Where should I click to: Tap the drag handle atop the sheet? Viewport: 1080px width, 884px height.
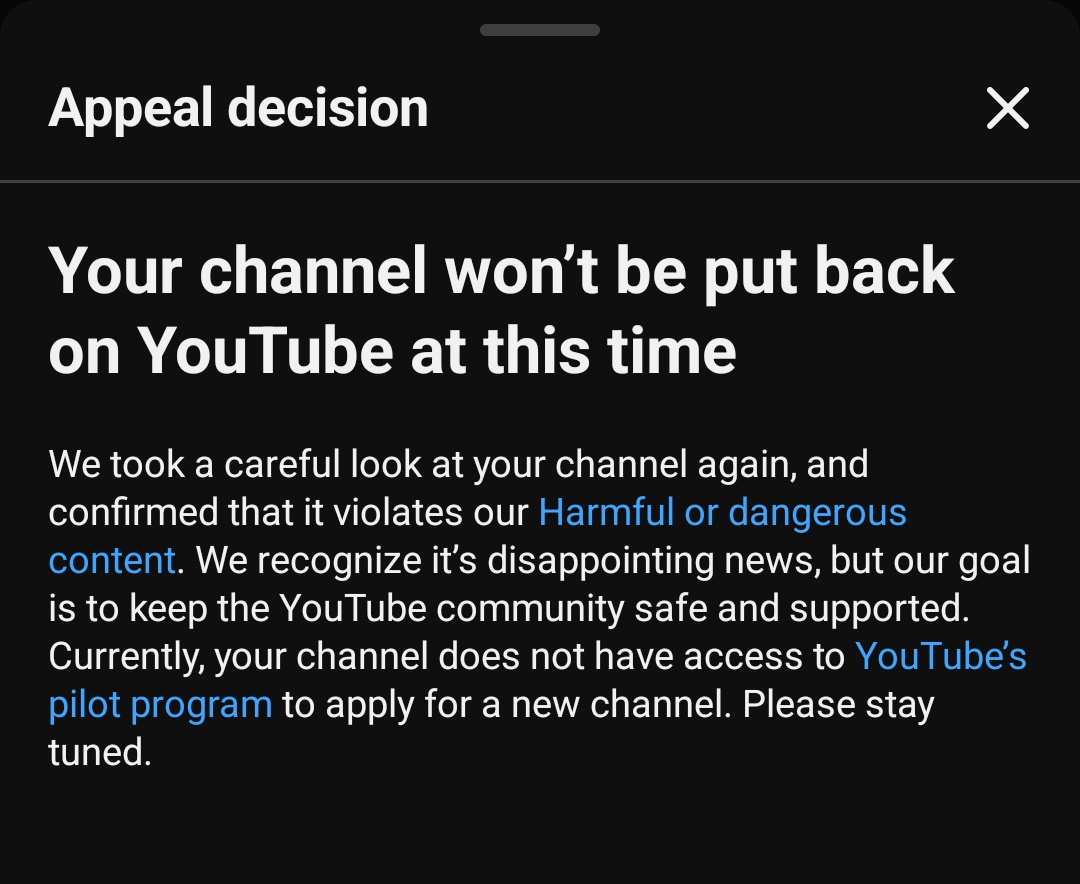pos(539,30)
